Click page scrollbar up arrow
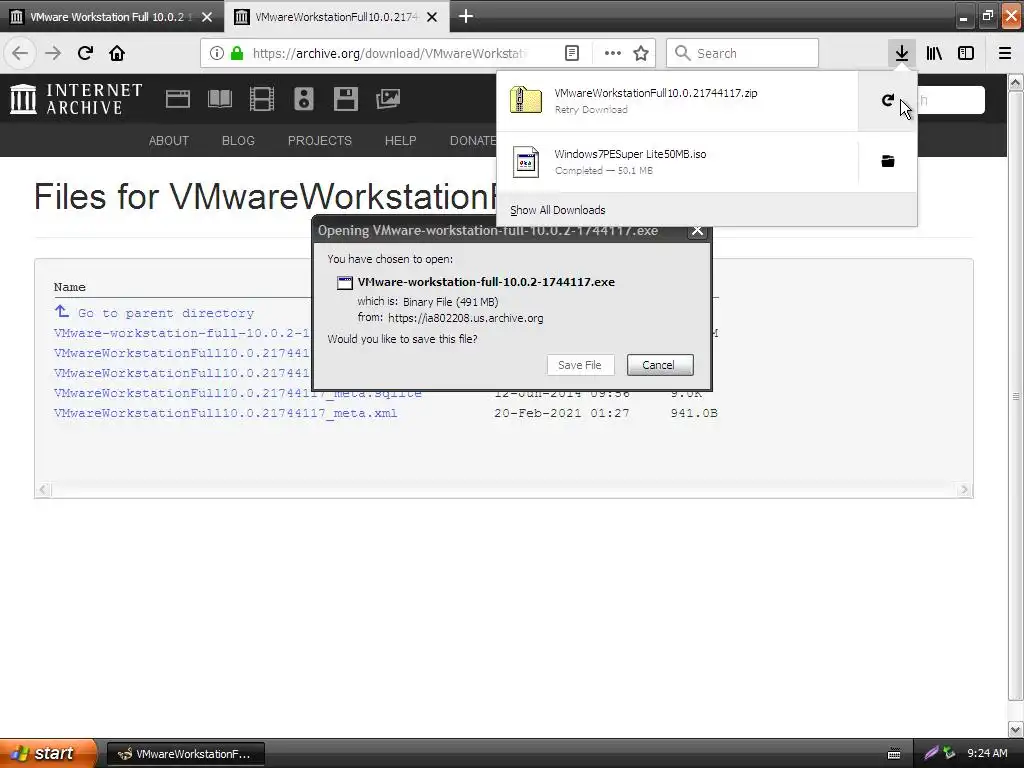1024x768 pixels. point(1016,82)
